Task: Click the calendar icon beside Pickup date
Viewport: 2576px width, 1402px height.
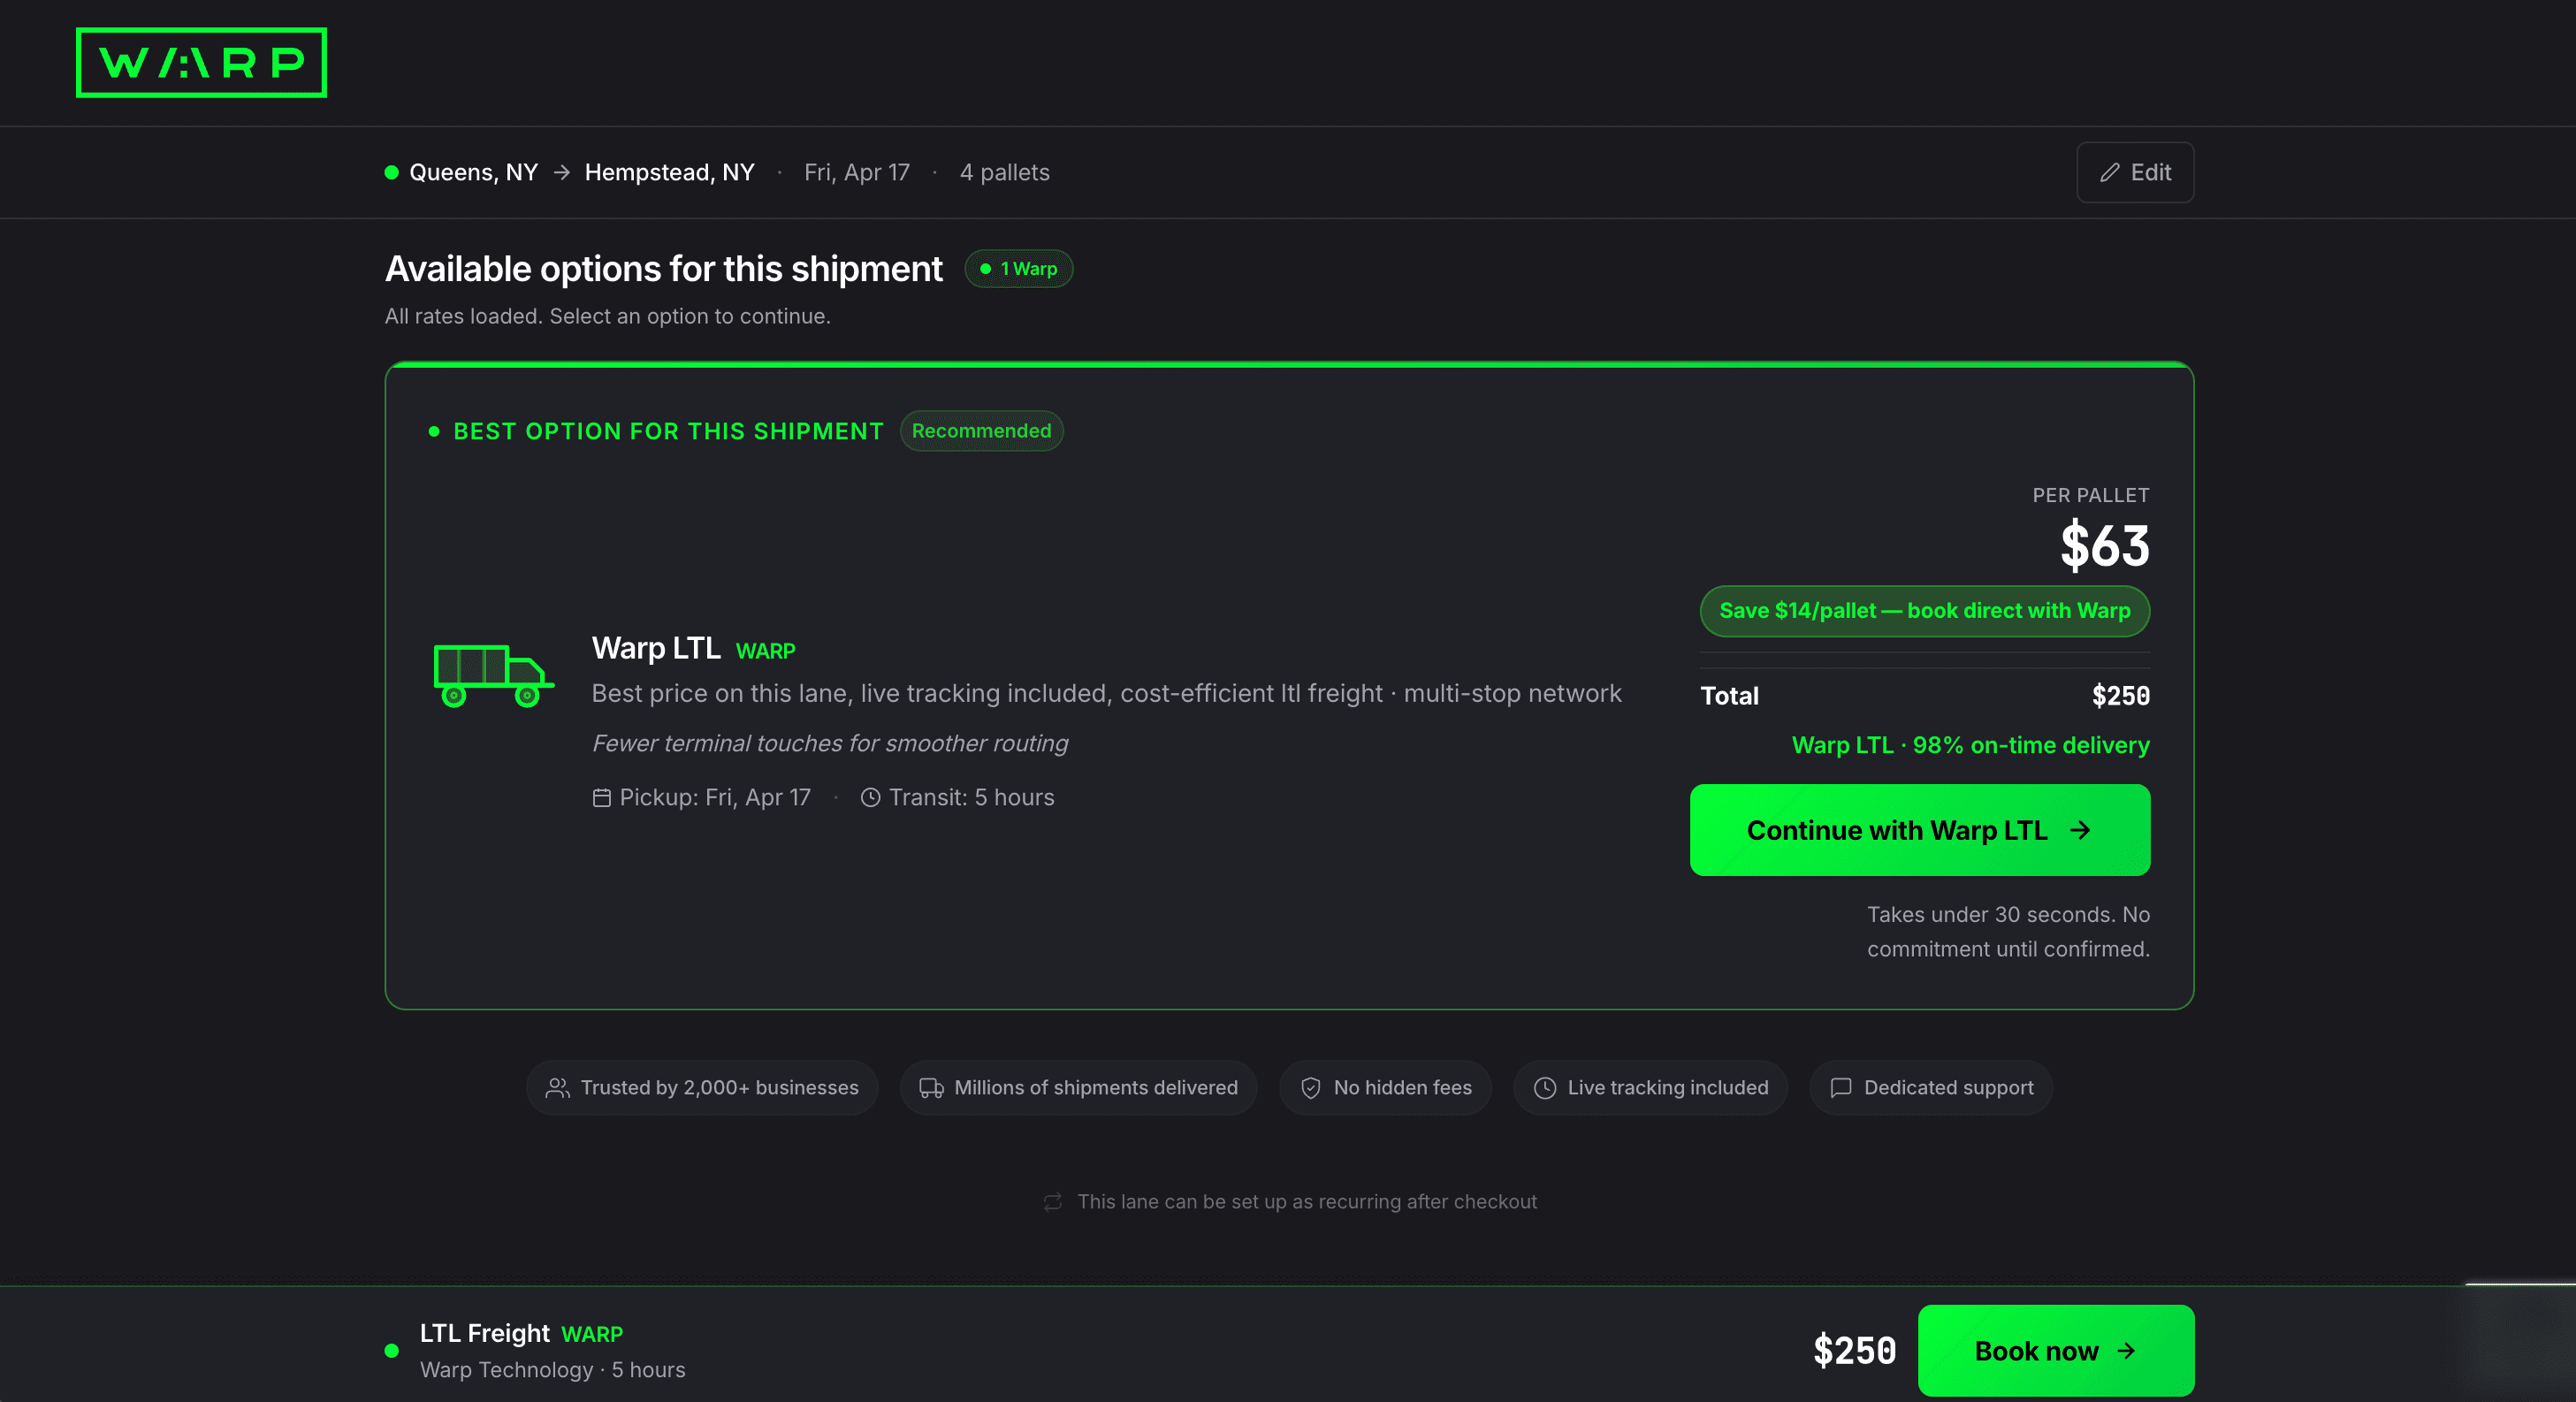Action: [x=601, y=797]
